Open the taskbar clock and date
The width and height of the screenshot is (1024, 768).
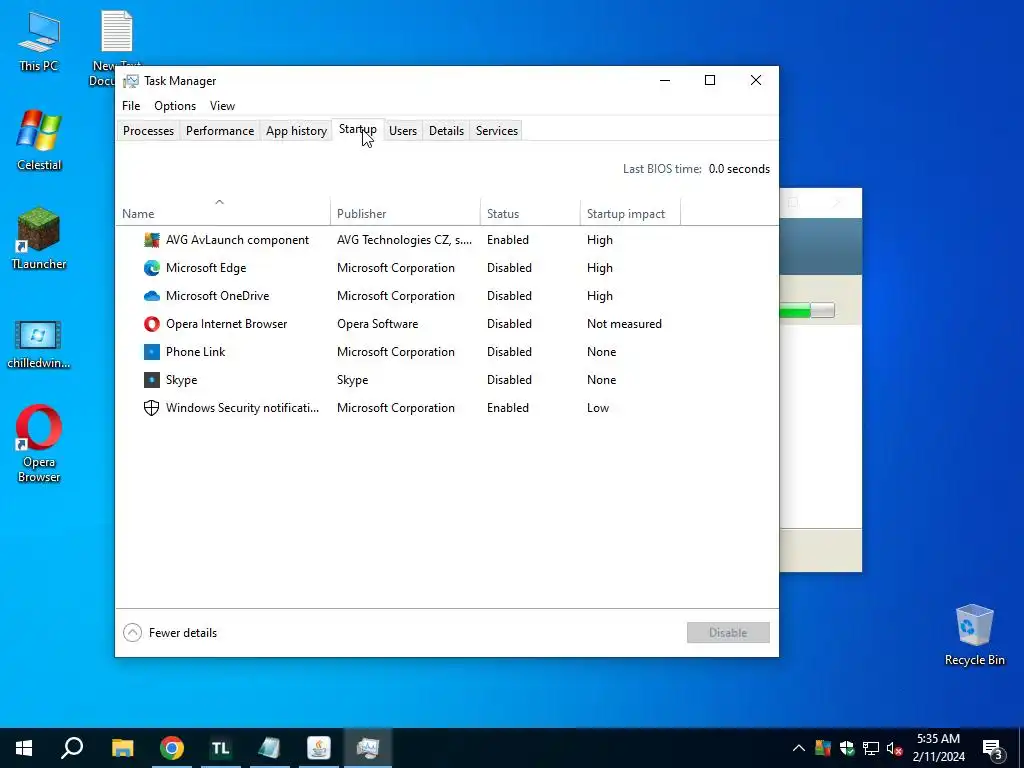point(938,748)
